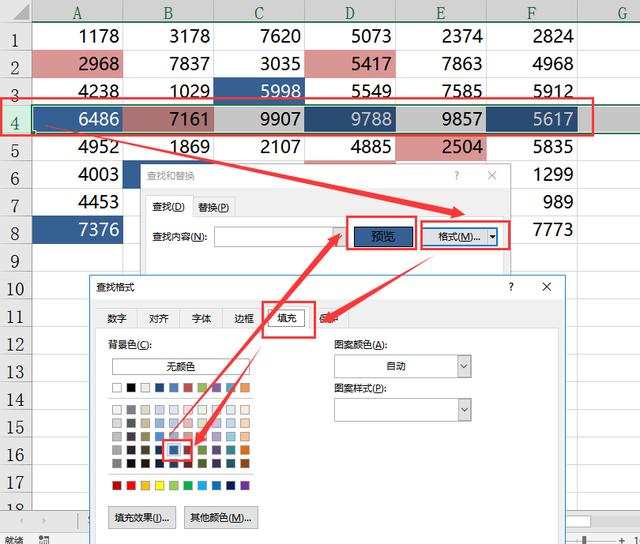Select cell containing 6486
This screenshot has height=544, width=640.
click(78, 119)
